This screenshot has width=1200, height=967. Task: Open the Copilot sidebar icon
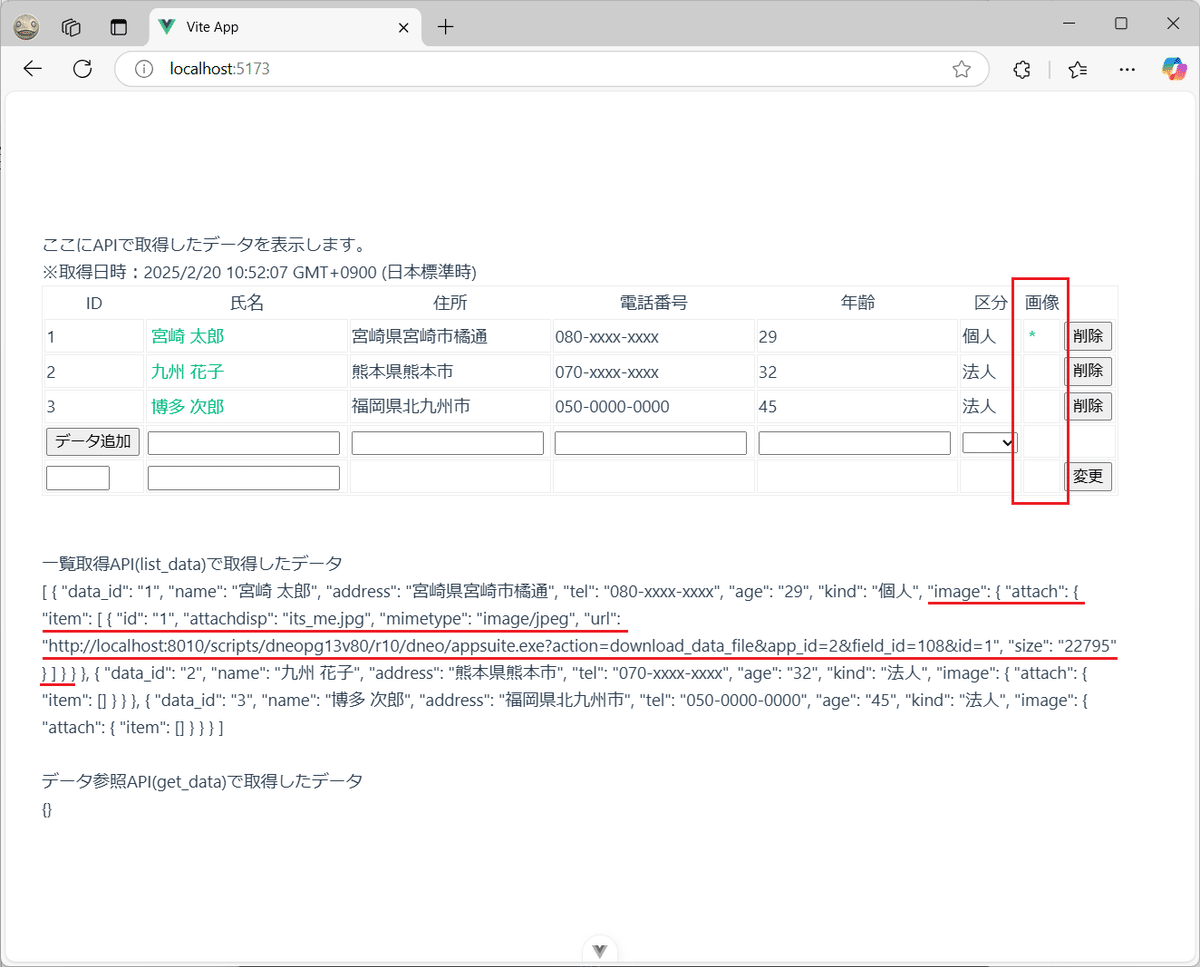tap(1172, 69)
